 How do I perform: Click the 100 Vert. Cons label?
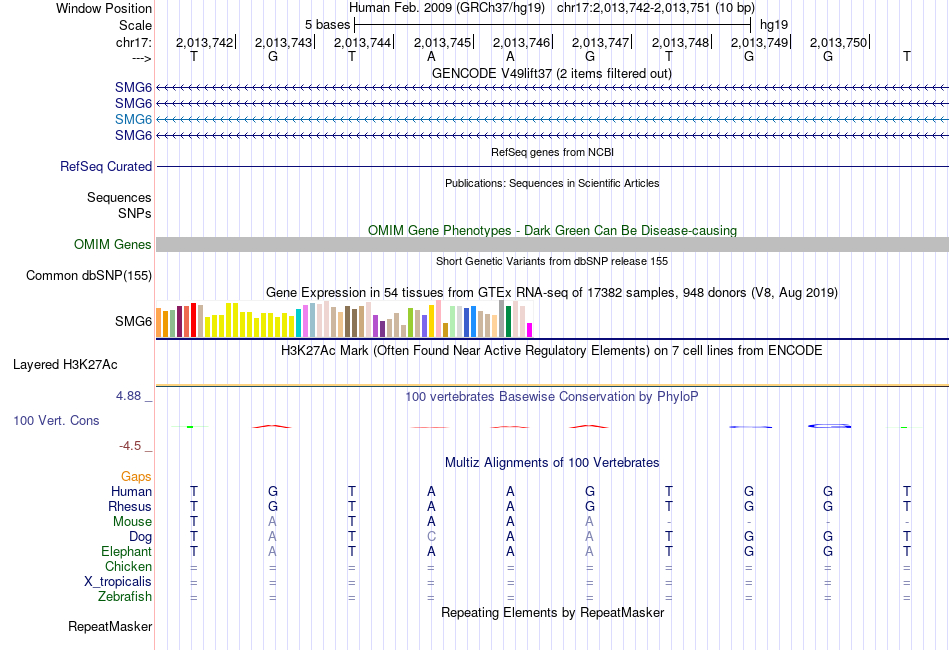point(56,420)
